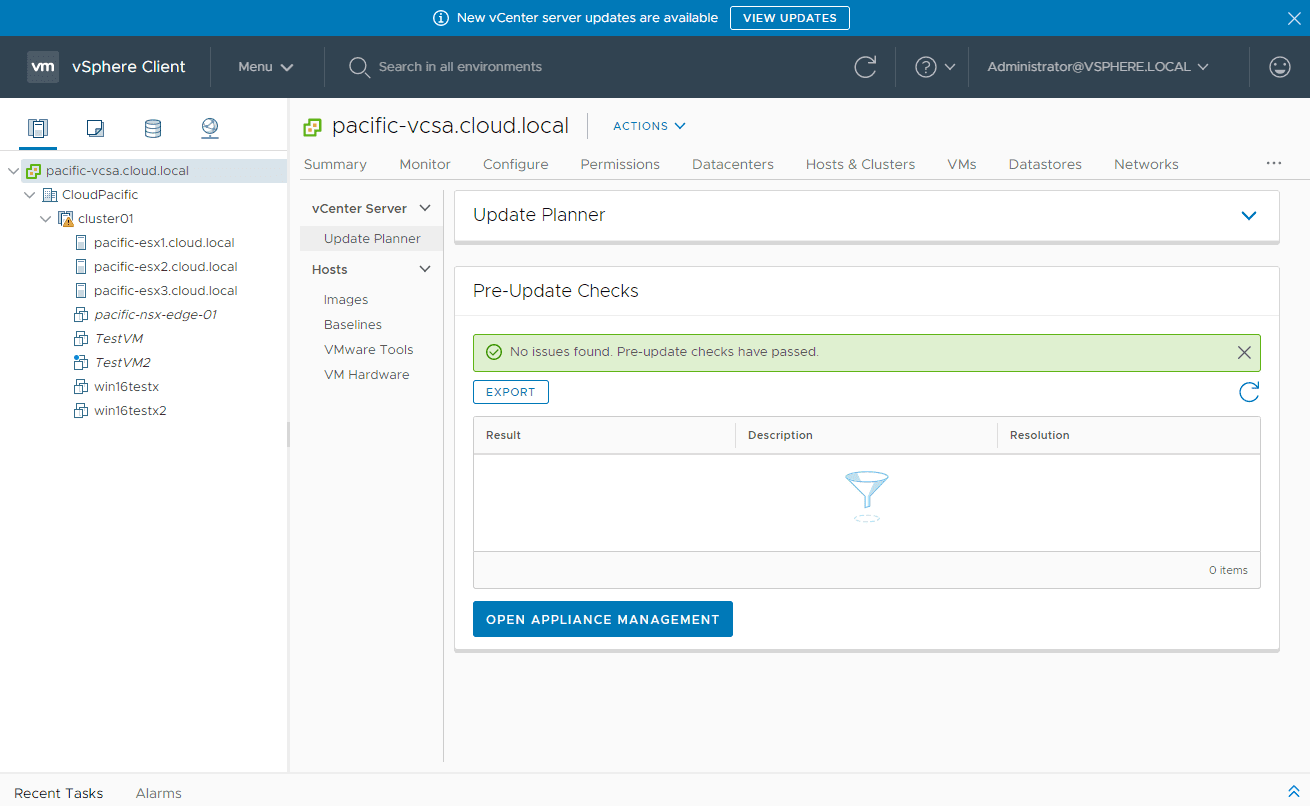The height and width of the screenshot is (806, 1310).
Task: Click the CloudPacific datacenter icon
Action: point(51,195)
